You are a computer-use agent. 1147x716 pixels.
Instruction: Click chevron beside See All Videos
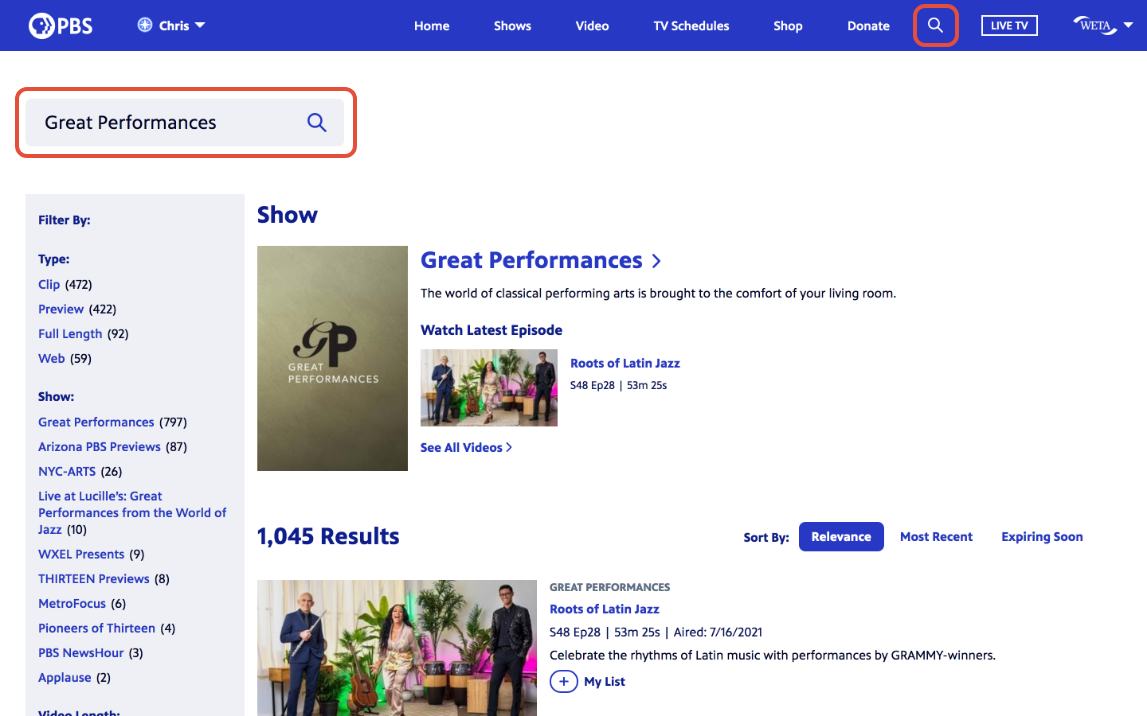[509, 448]
